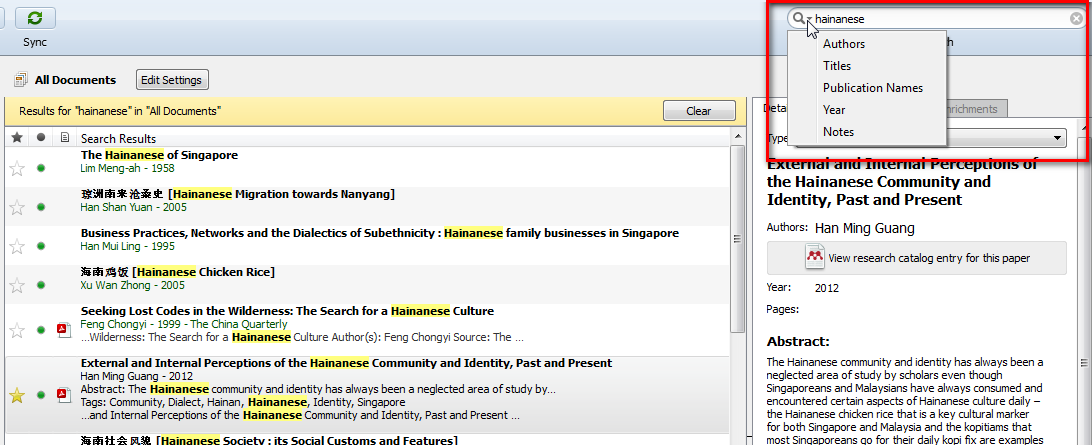The image size is (1092, 445).
Task: Click 'View research catalog entry for this paper'
Action: (x=916, y=258)
